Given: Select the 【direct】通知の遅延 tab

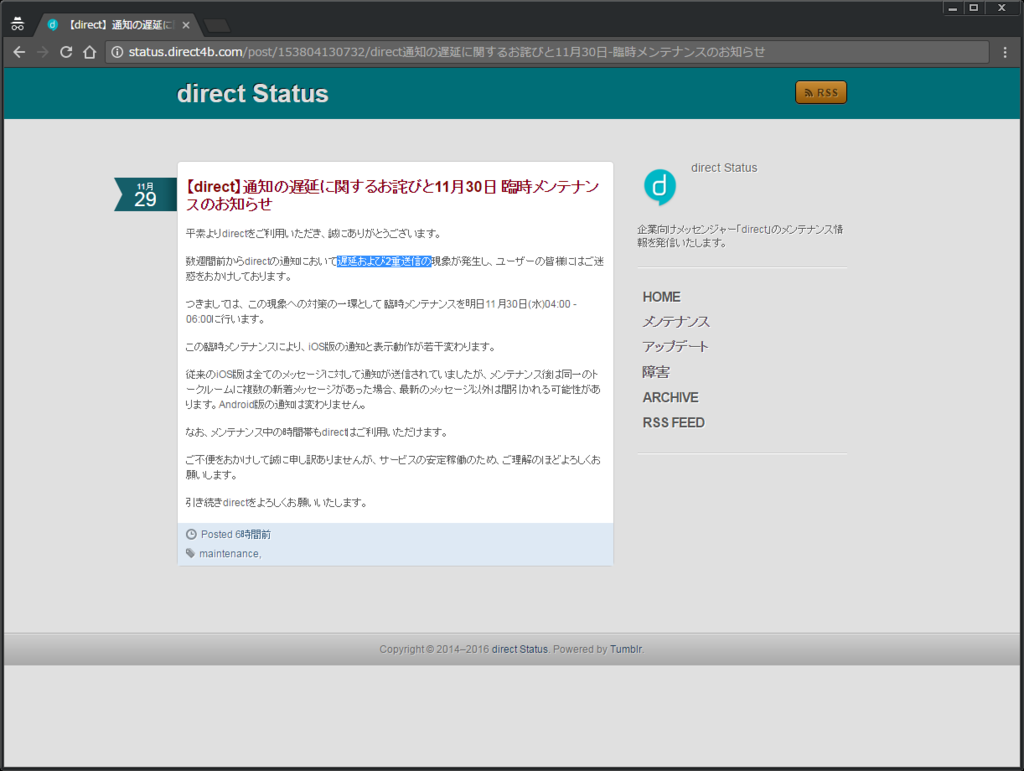Looking at the screenshot, I should point(118,25).
